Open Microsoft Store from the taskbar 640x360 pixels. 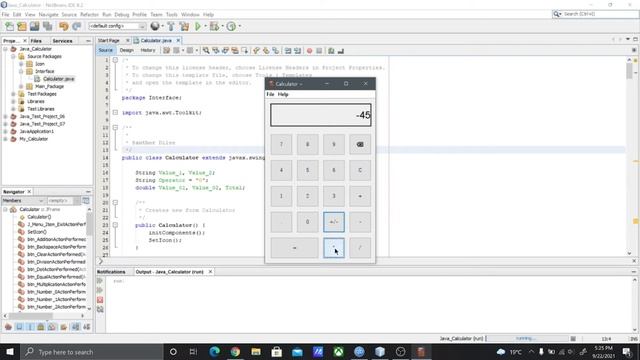point(276,351)
